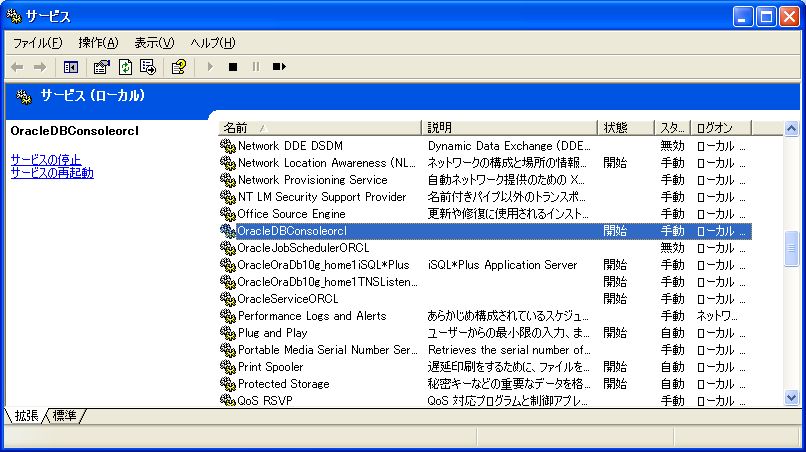Click 無効 startup type of OracleJobSchedulerORCL
This screenshot has height=452, width=806.
[672, 248]
